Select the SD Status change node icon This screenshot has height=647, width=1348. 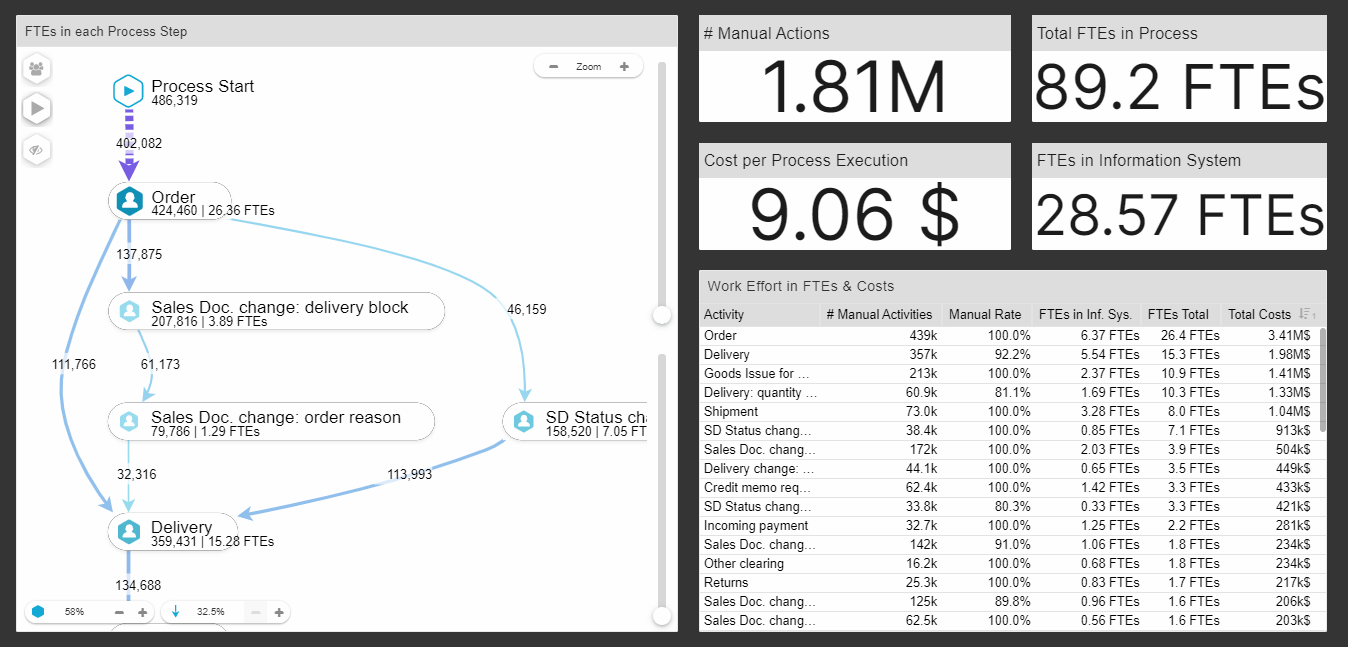click(x=524, y=421)
